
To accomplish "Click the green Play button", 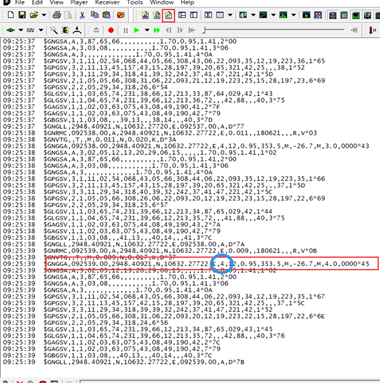I will pyautogui.click(x=136, y=30).
